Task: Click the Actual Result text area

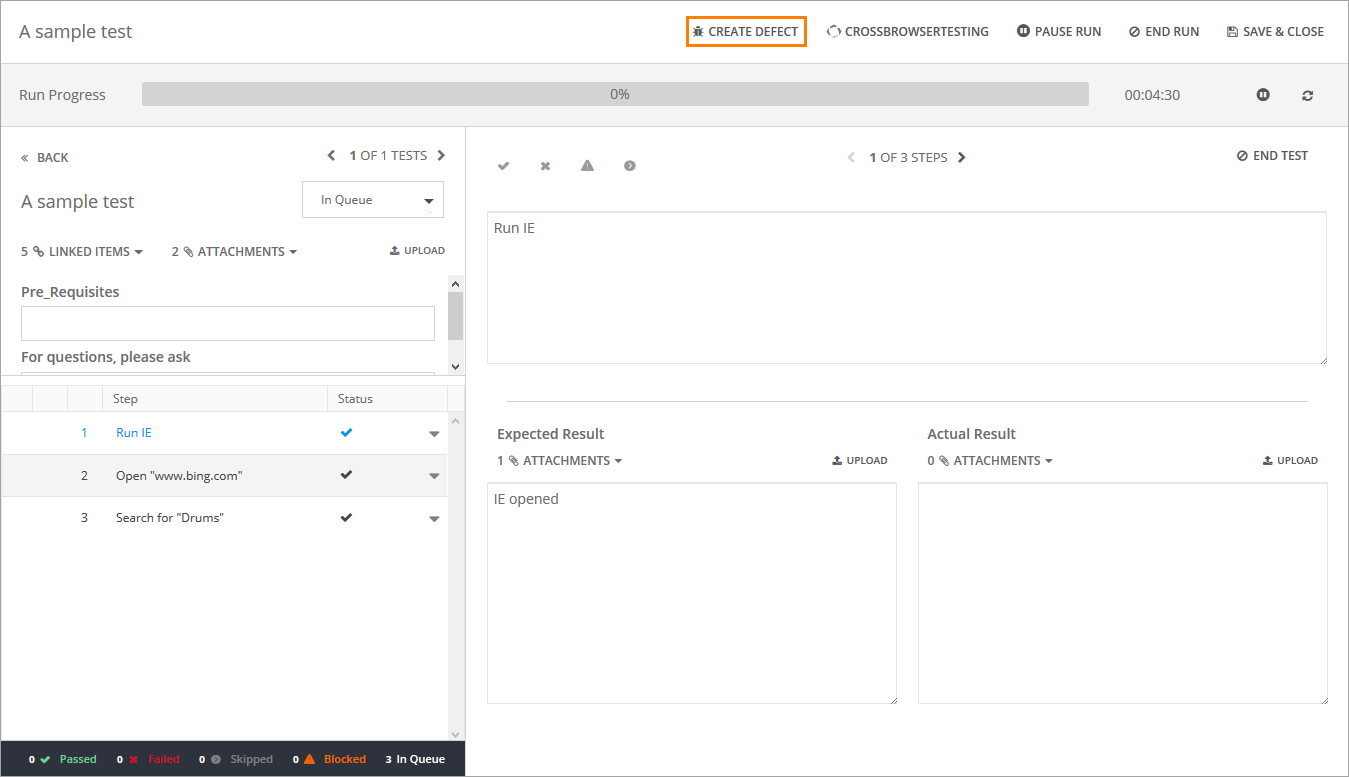Action: 1122,593
